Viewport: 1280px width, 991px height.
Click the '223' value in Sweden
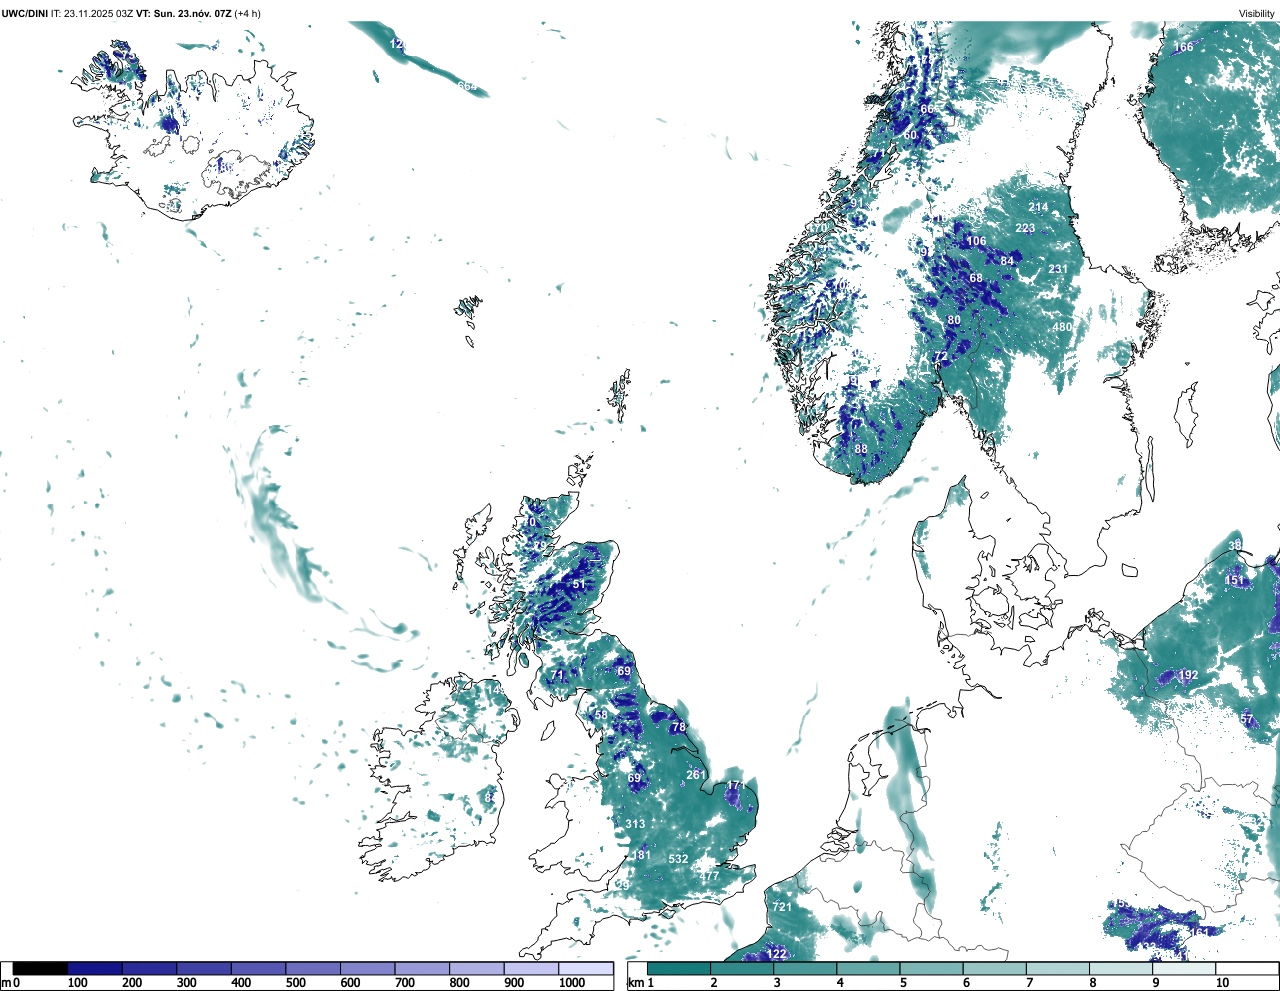[1025, 228]
